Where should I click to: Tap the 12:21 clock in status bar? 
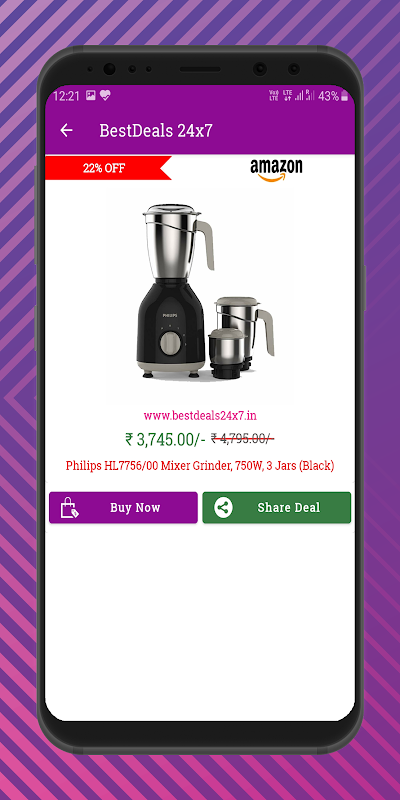[x=66, y=96]
